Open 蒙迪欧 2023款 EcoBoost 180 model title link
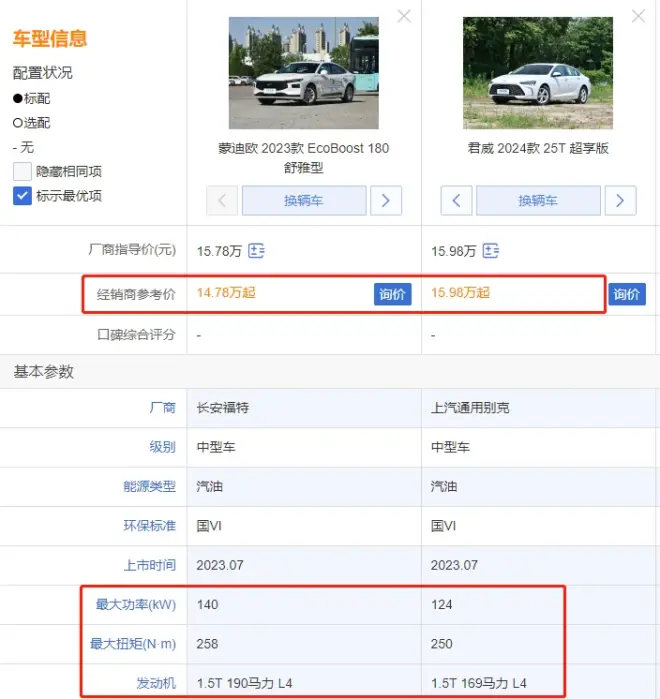Image resolution: width=660 pixels, height=699 pixels. pos(304,158)
